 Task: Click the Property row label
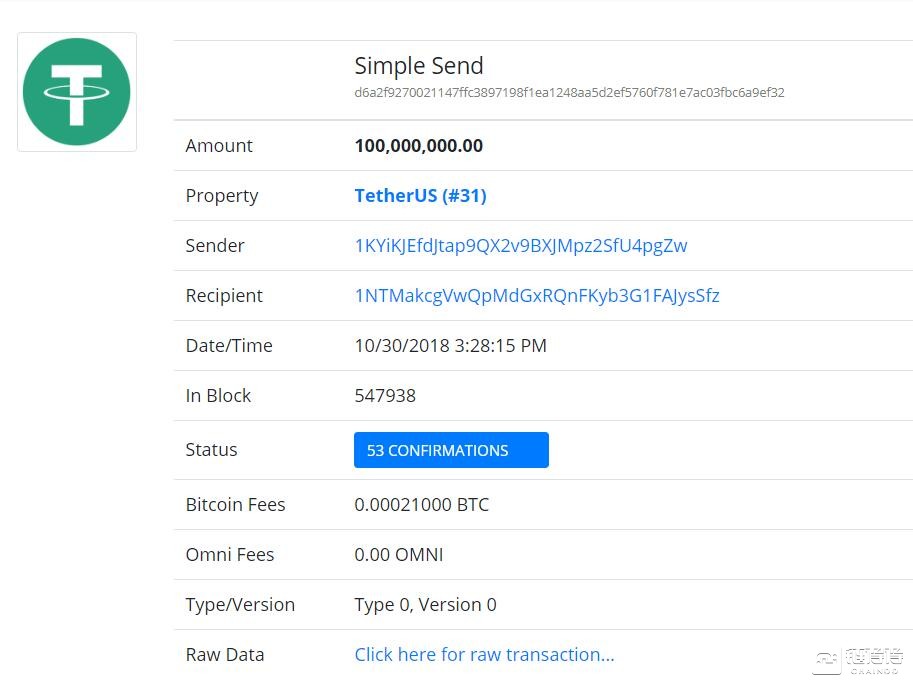pyautogui.click(x=222, y=196)
